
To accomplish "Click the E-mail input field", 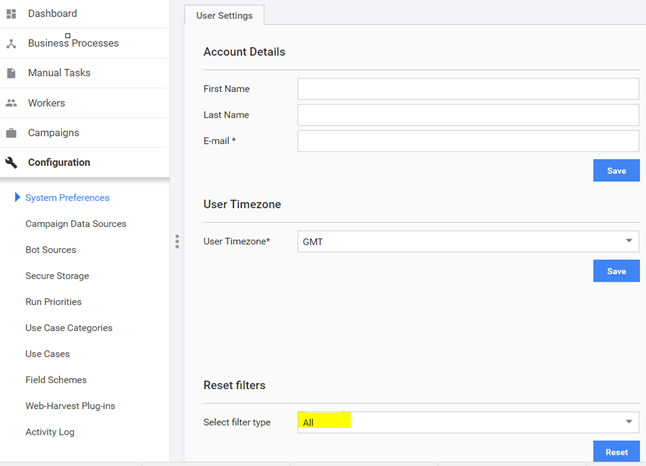I will 468,141.
